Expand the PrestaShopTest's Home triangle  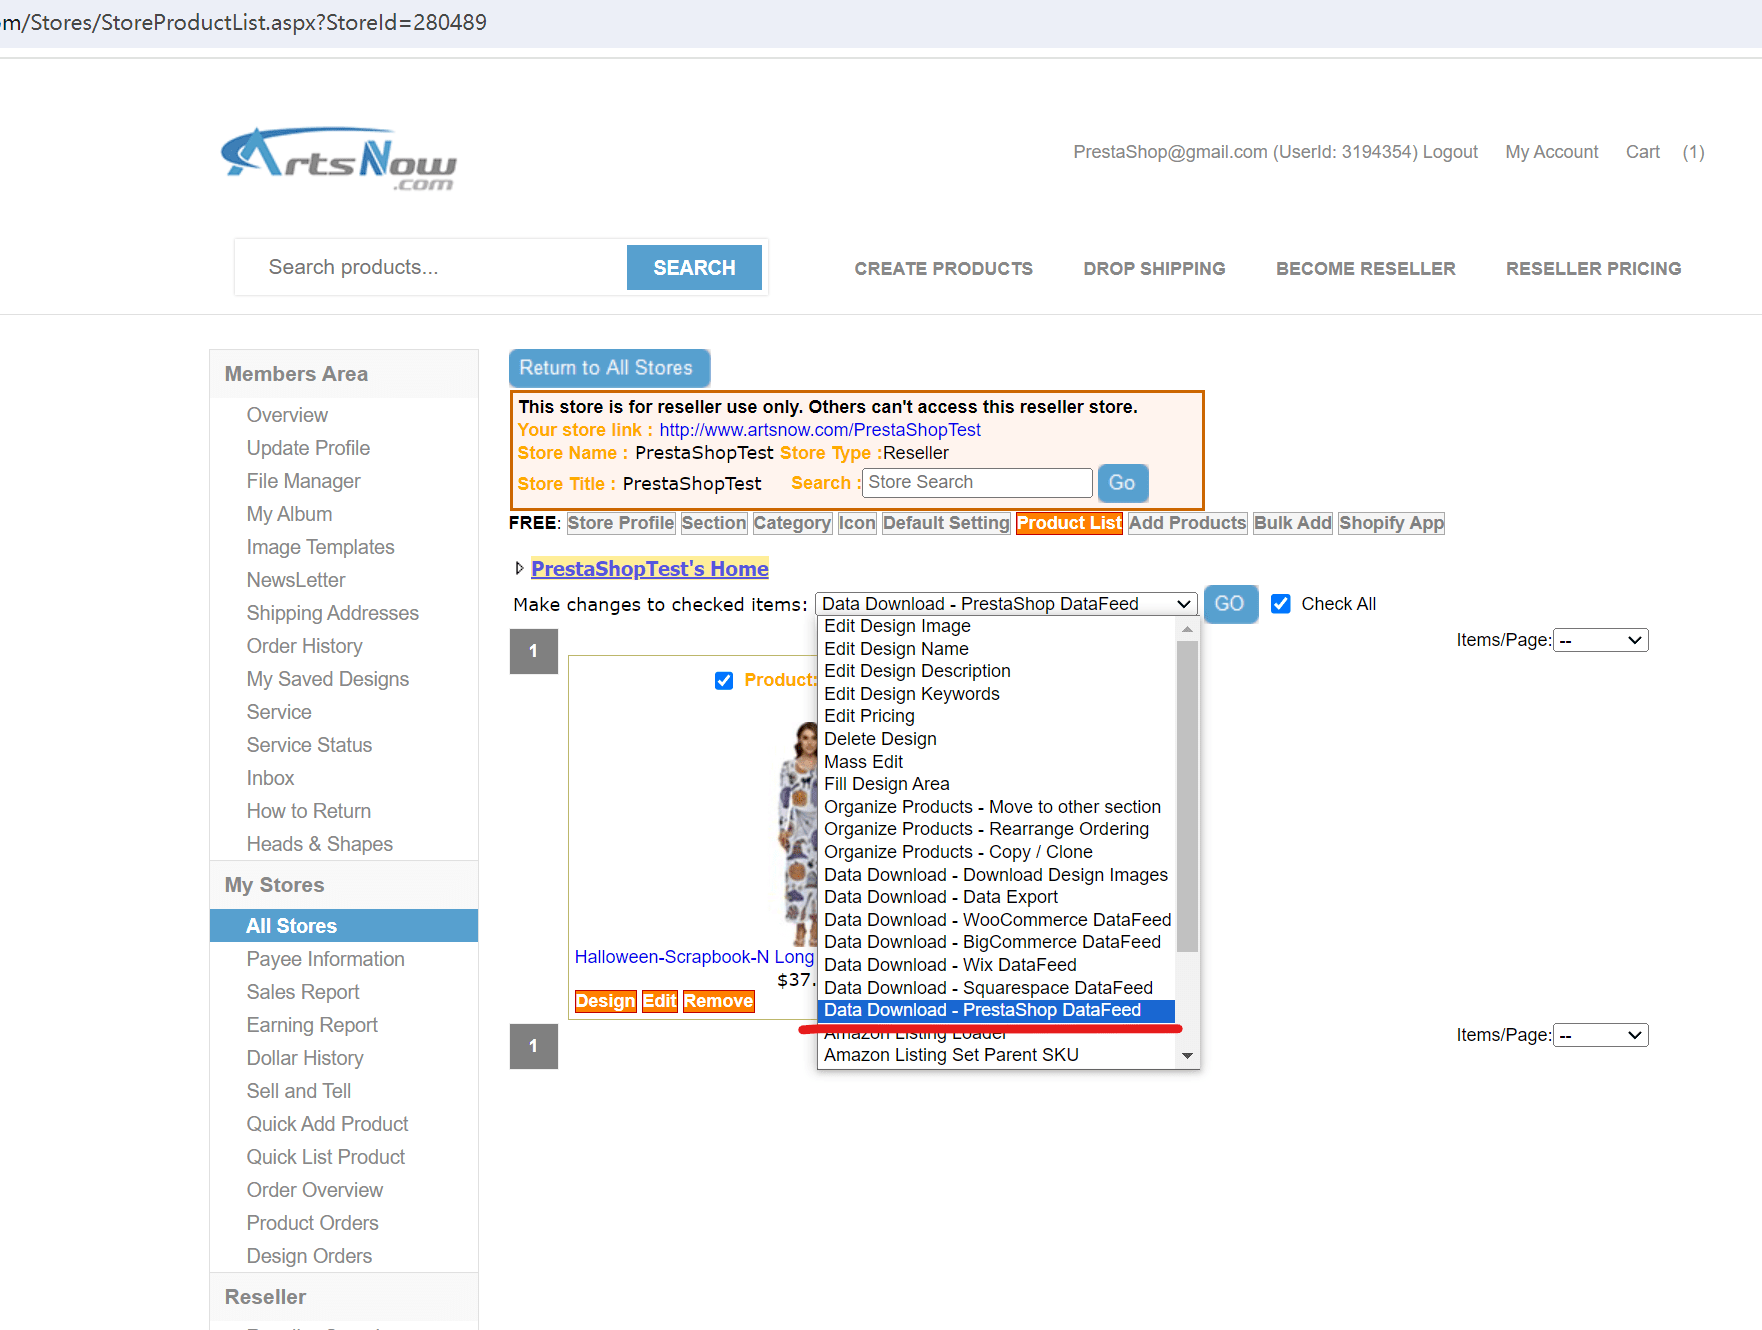519,569
